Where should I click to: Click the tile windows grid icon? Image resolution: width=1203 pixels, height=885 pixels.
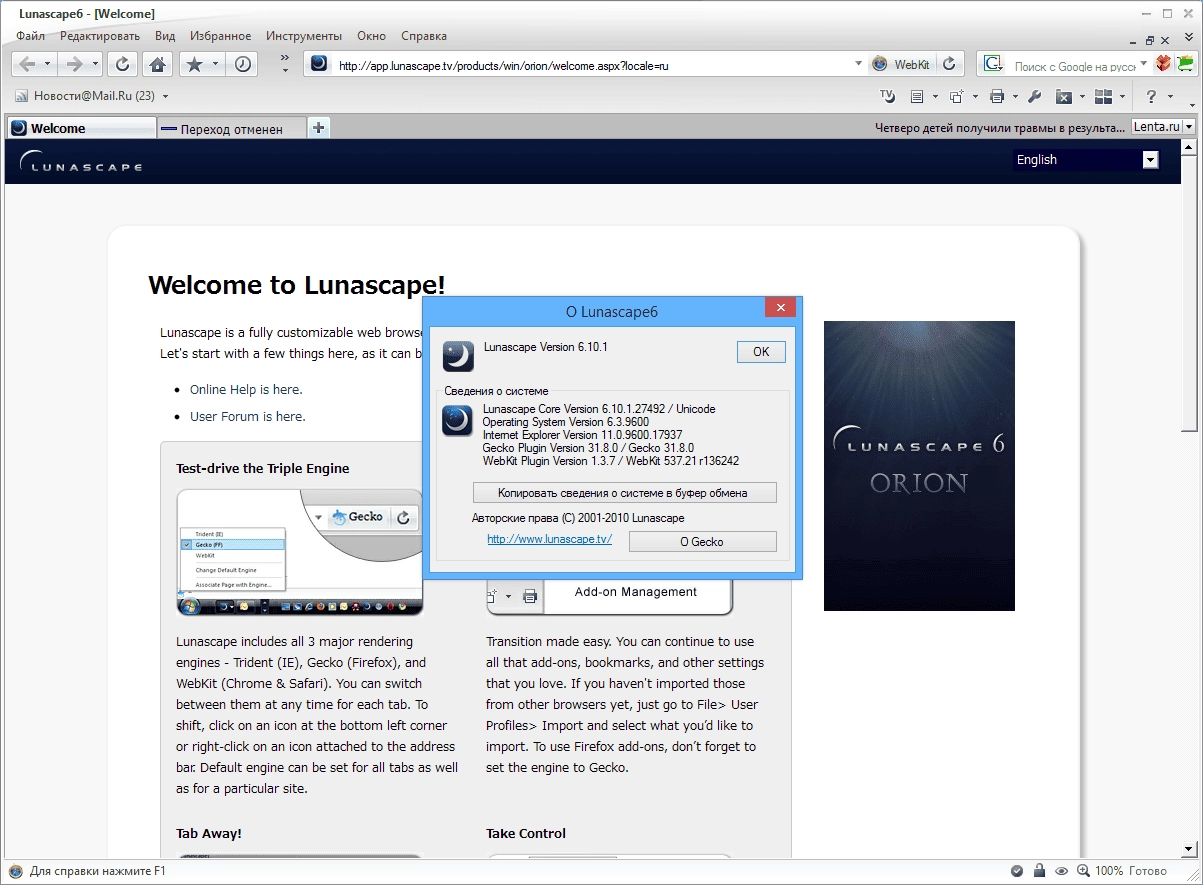1104,97
